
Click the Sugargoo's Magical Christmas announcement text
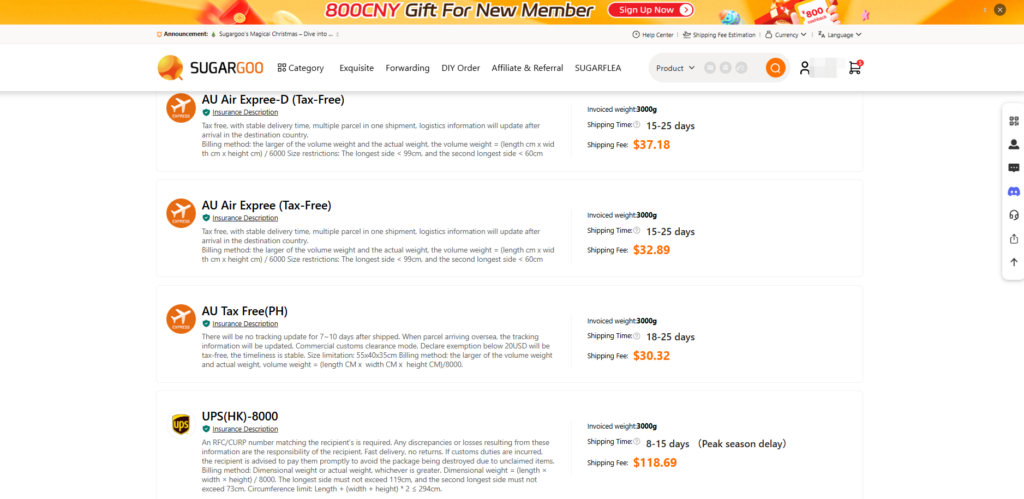pyautogui.click(x=275, y=34)
